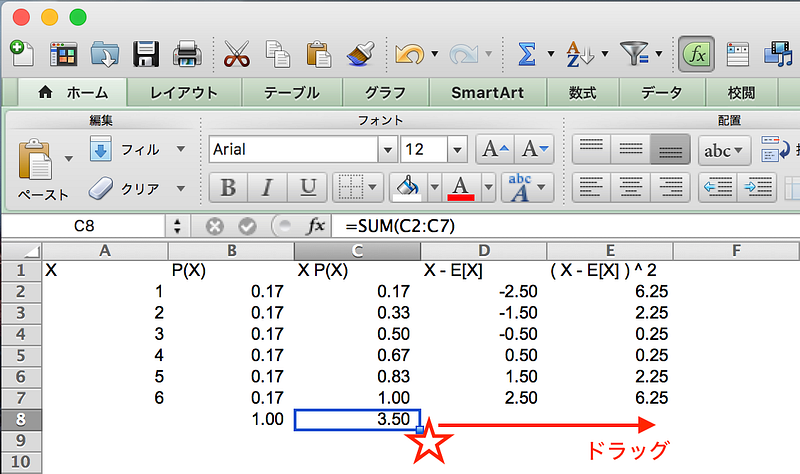The width and height of the screenshot is (800, 474).
Task: Open the undo history dropdown arrow
Action: [435, 54]
